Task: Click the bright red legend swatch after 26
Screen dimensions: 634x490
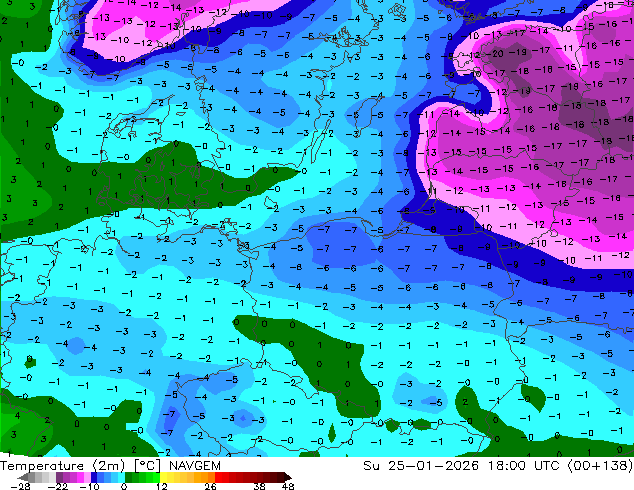Action: point(218,477)
